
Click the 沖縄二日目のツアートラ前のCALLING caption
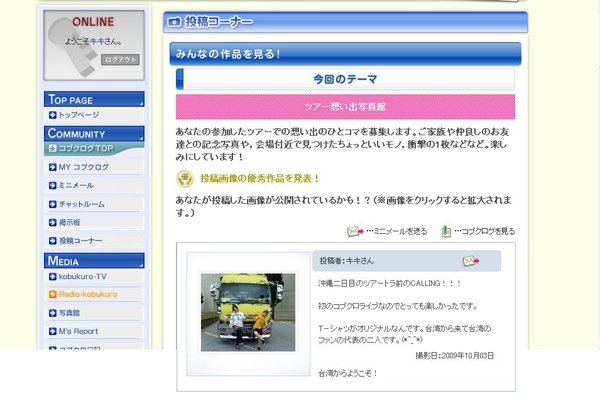coord(390,284)
